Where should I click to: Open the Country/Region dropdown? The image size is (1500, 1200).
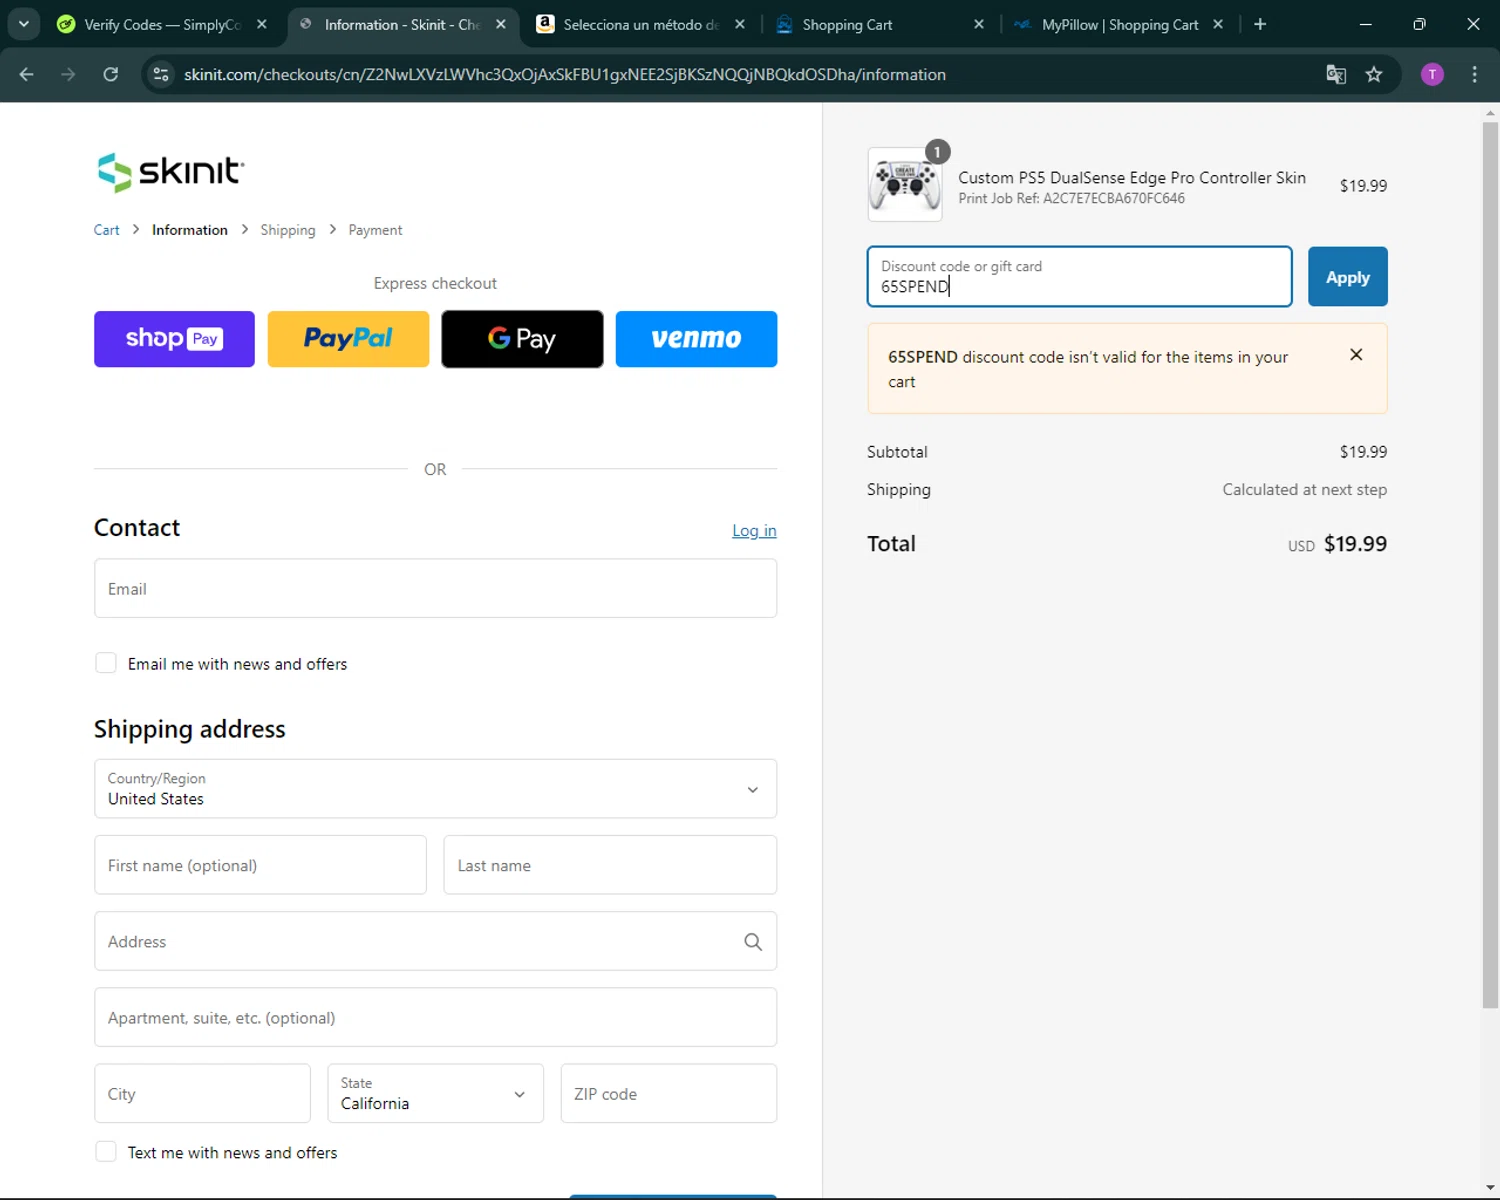point(435,789)
